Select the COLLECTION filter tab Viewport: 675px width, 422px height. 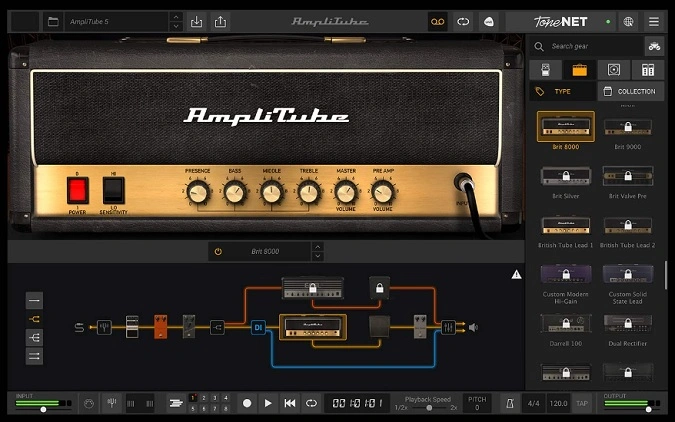coord(631,92)
